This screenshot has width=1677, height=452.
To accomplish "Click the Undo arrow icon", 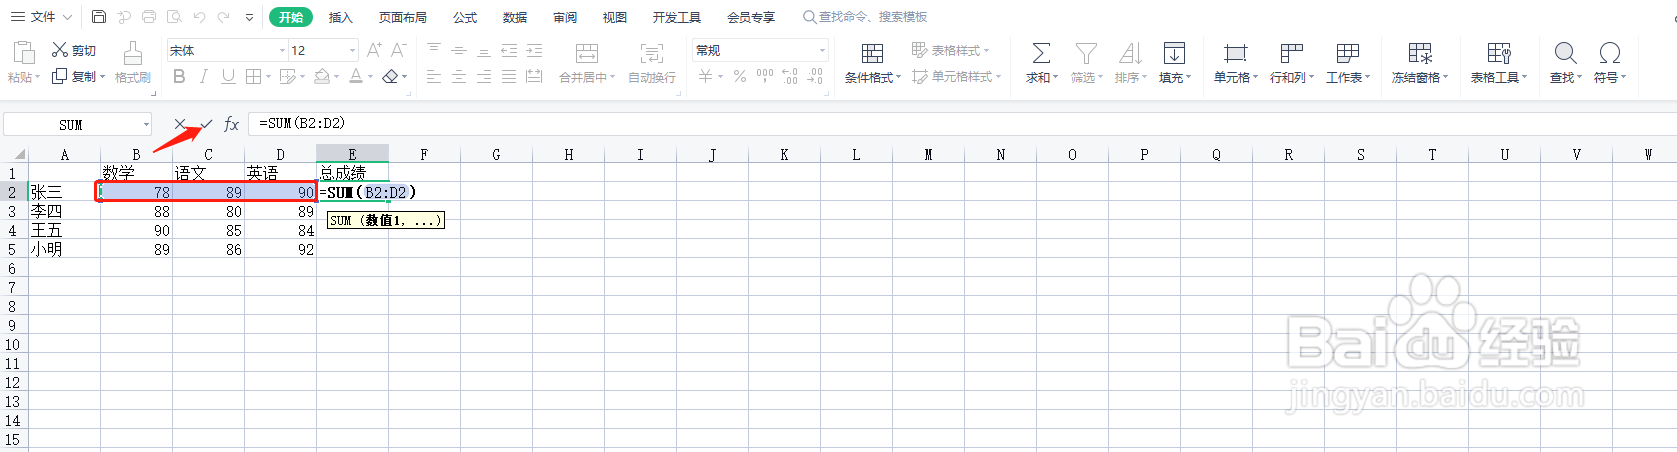I will coord(199,17).
